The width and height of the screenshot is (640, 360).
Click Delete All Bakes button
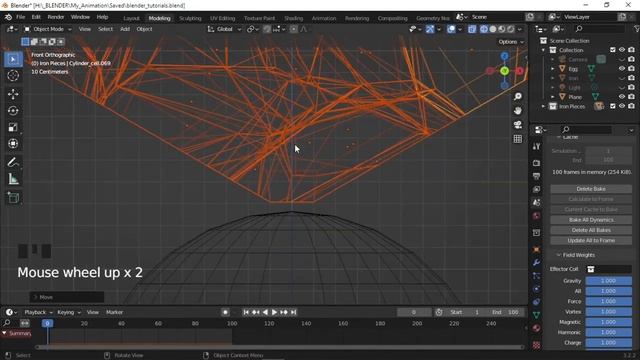click(x=591, y=230)
